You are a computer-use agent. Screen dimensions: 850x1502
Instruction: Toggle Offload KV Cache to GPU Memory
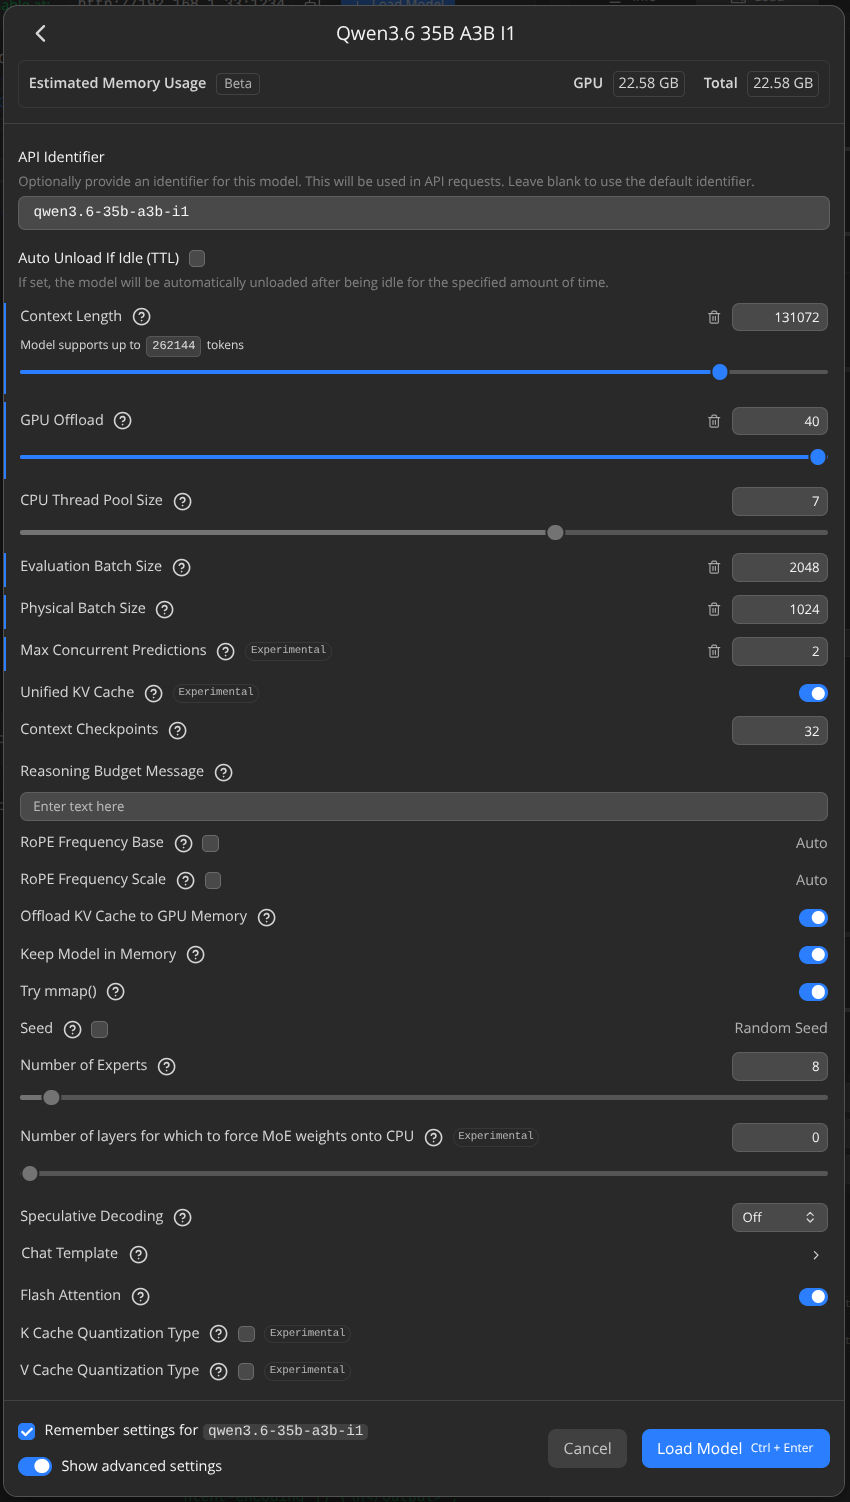813,917
